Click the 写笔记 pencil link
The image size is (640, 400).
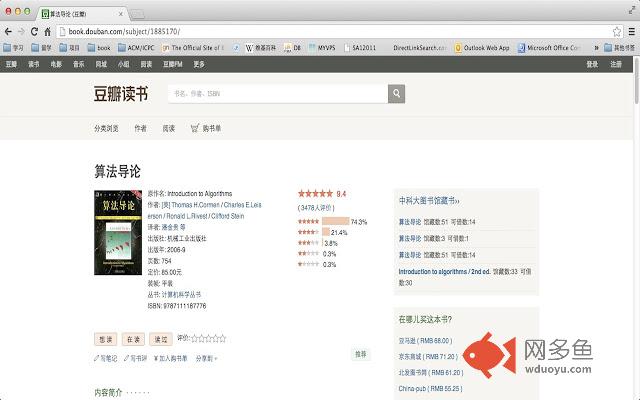(x=105, y=358)
